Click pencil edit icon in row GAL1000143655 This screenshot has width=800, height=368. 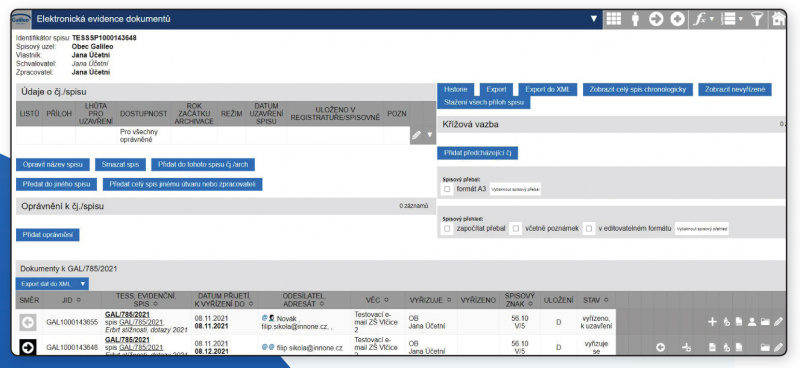778,322
